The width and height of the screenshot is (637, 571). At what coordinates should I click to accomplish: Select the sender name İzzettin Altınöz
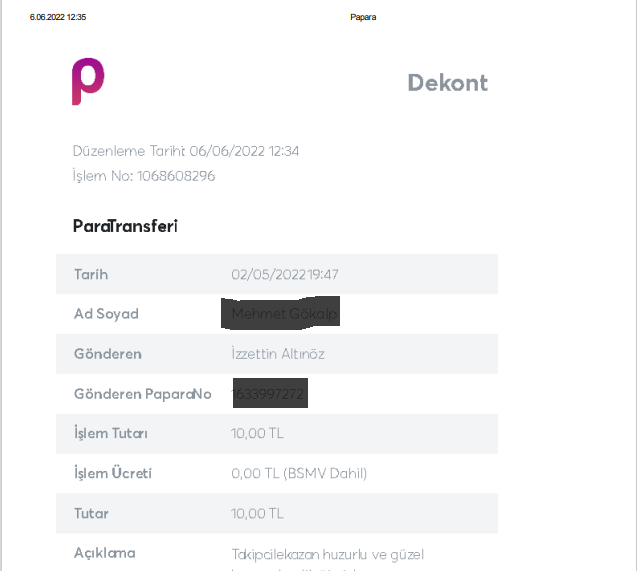tap(278, 354)
